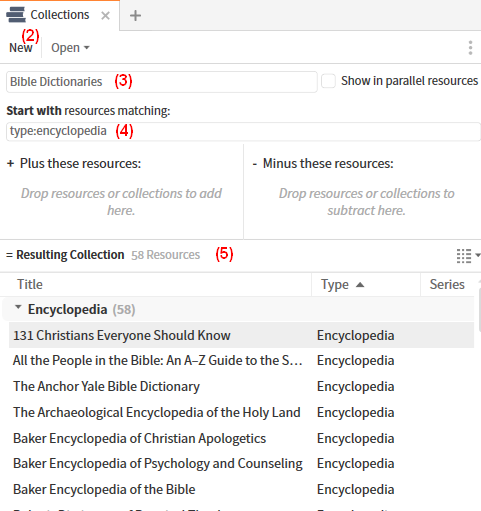
Task: Select the Collections tab
Action: coord(60,15)
